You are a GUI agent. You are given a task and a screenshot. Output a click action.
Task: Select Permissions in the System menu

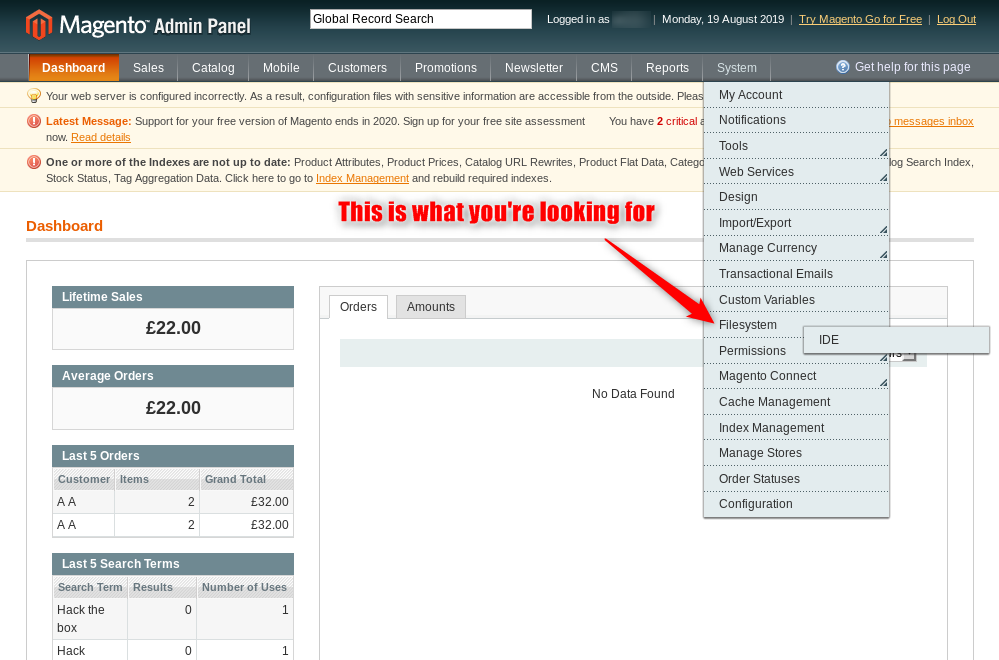(x=752, y=351)
